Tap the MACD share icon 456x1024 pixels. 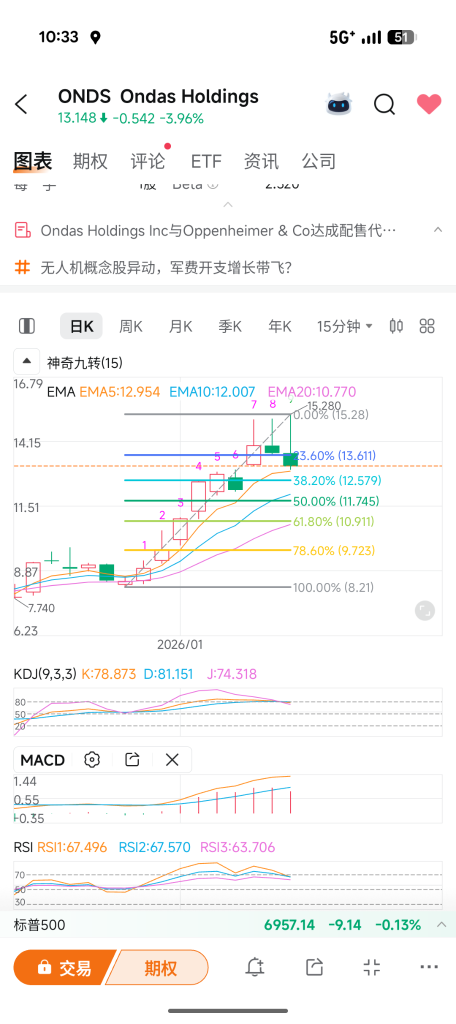coord(132,760)
